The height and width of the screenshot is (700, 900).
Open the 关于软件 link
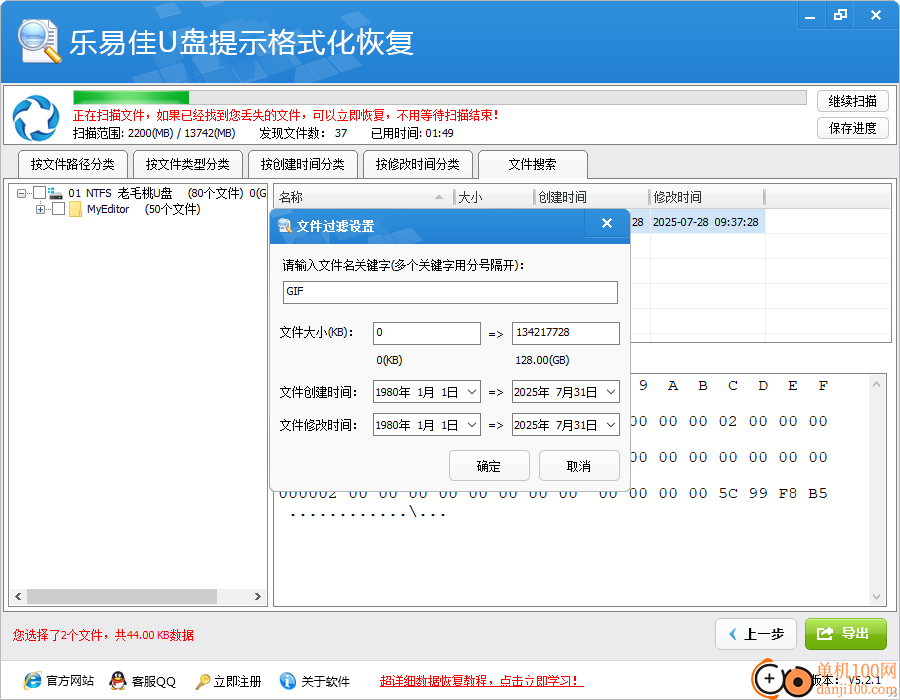325,681
